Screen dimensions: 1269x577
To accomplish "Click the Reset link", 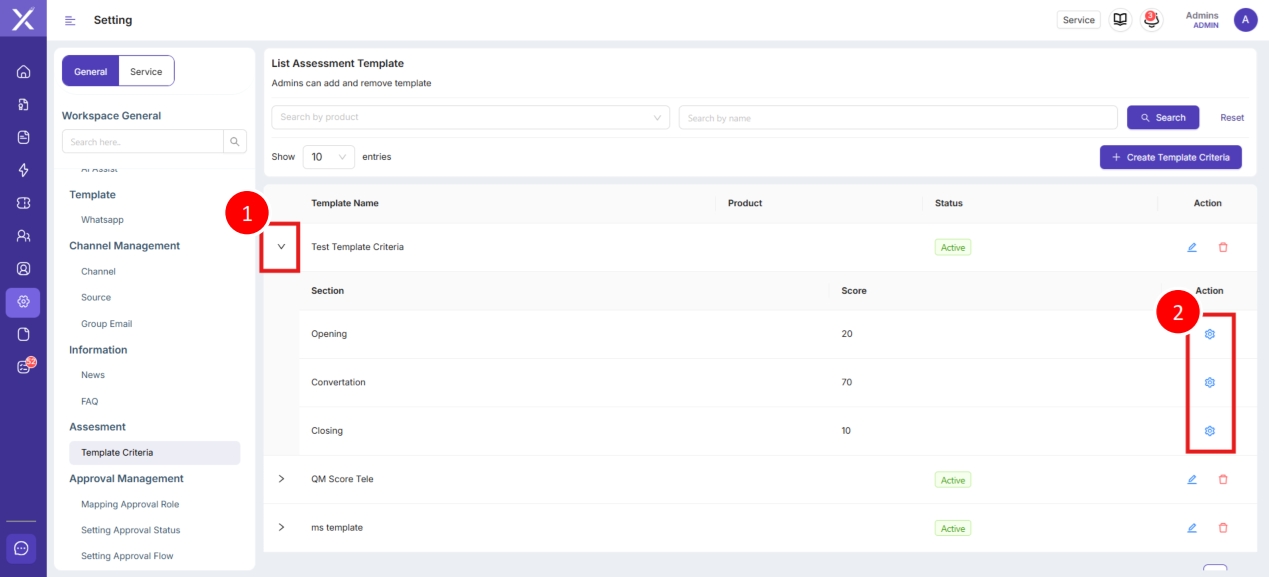I will [1231, 118].
